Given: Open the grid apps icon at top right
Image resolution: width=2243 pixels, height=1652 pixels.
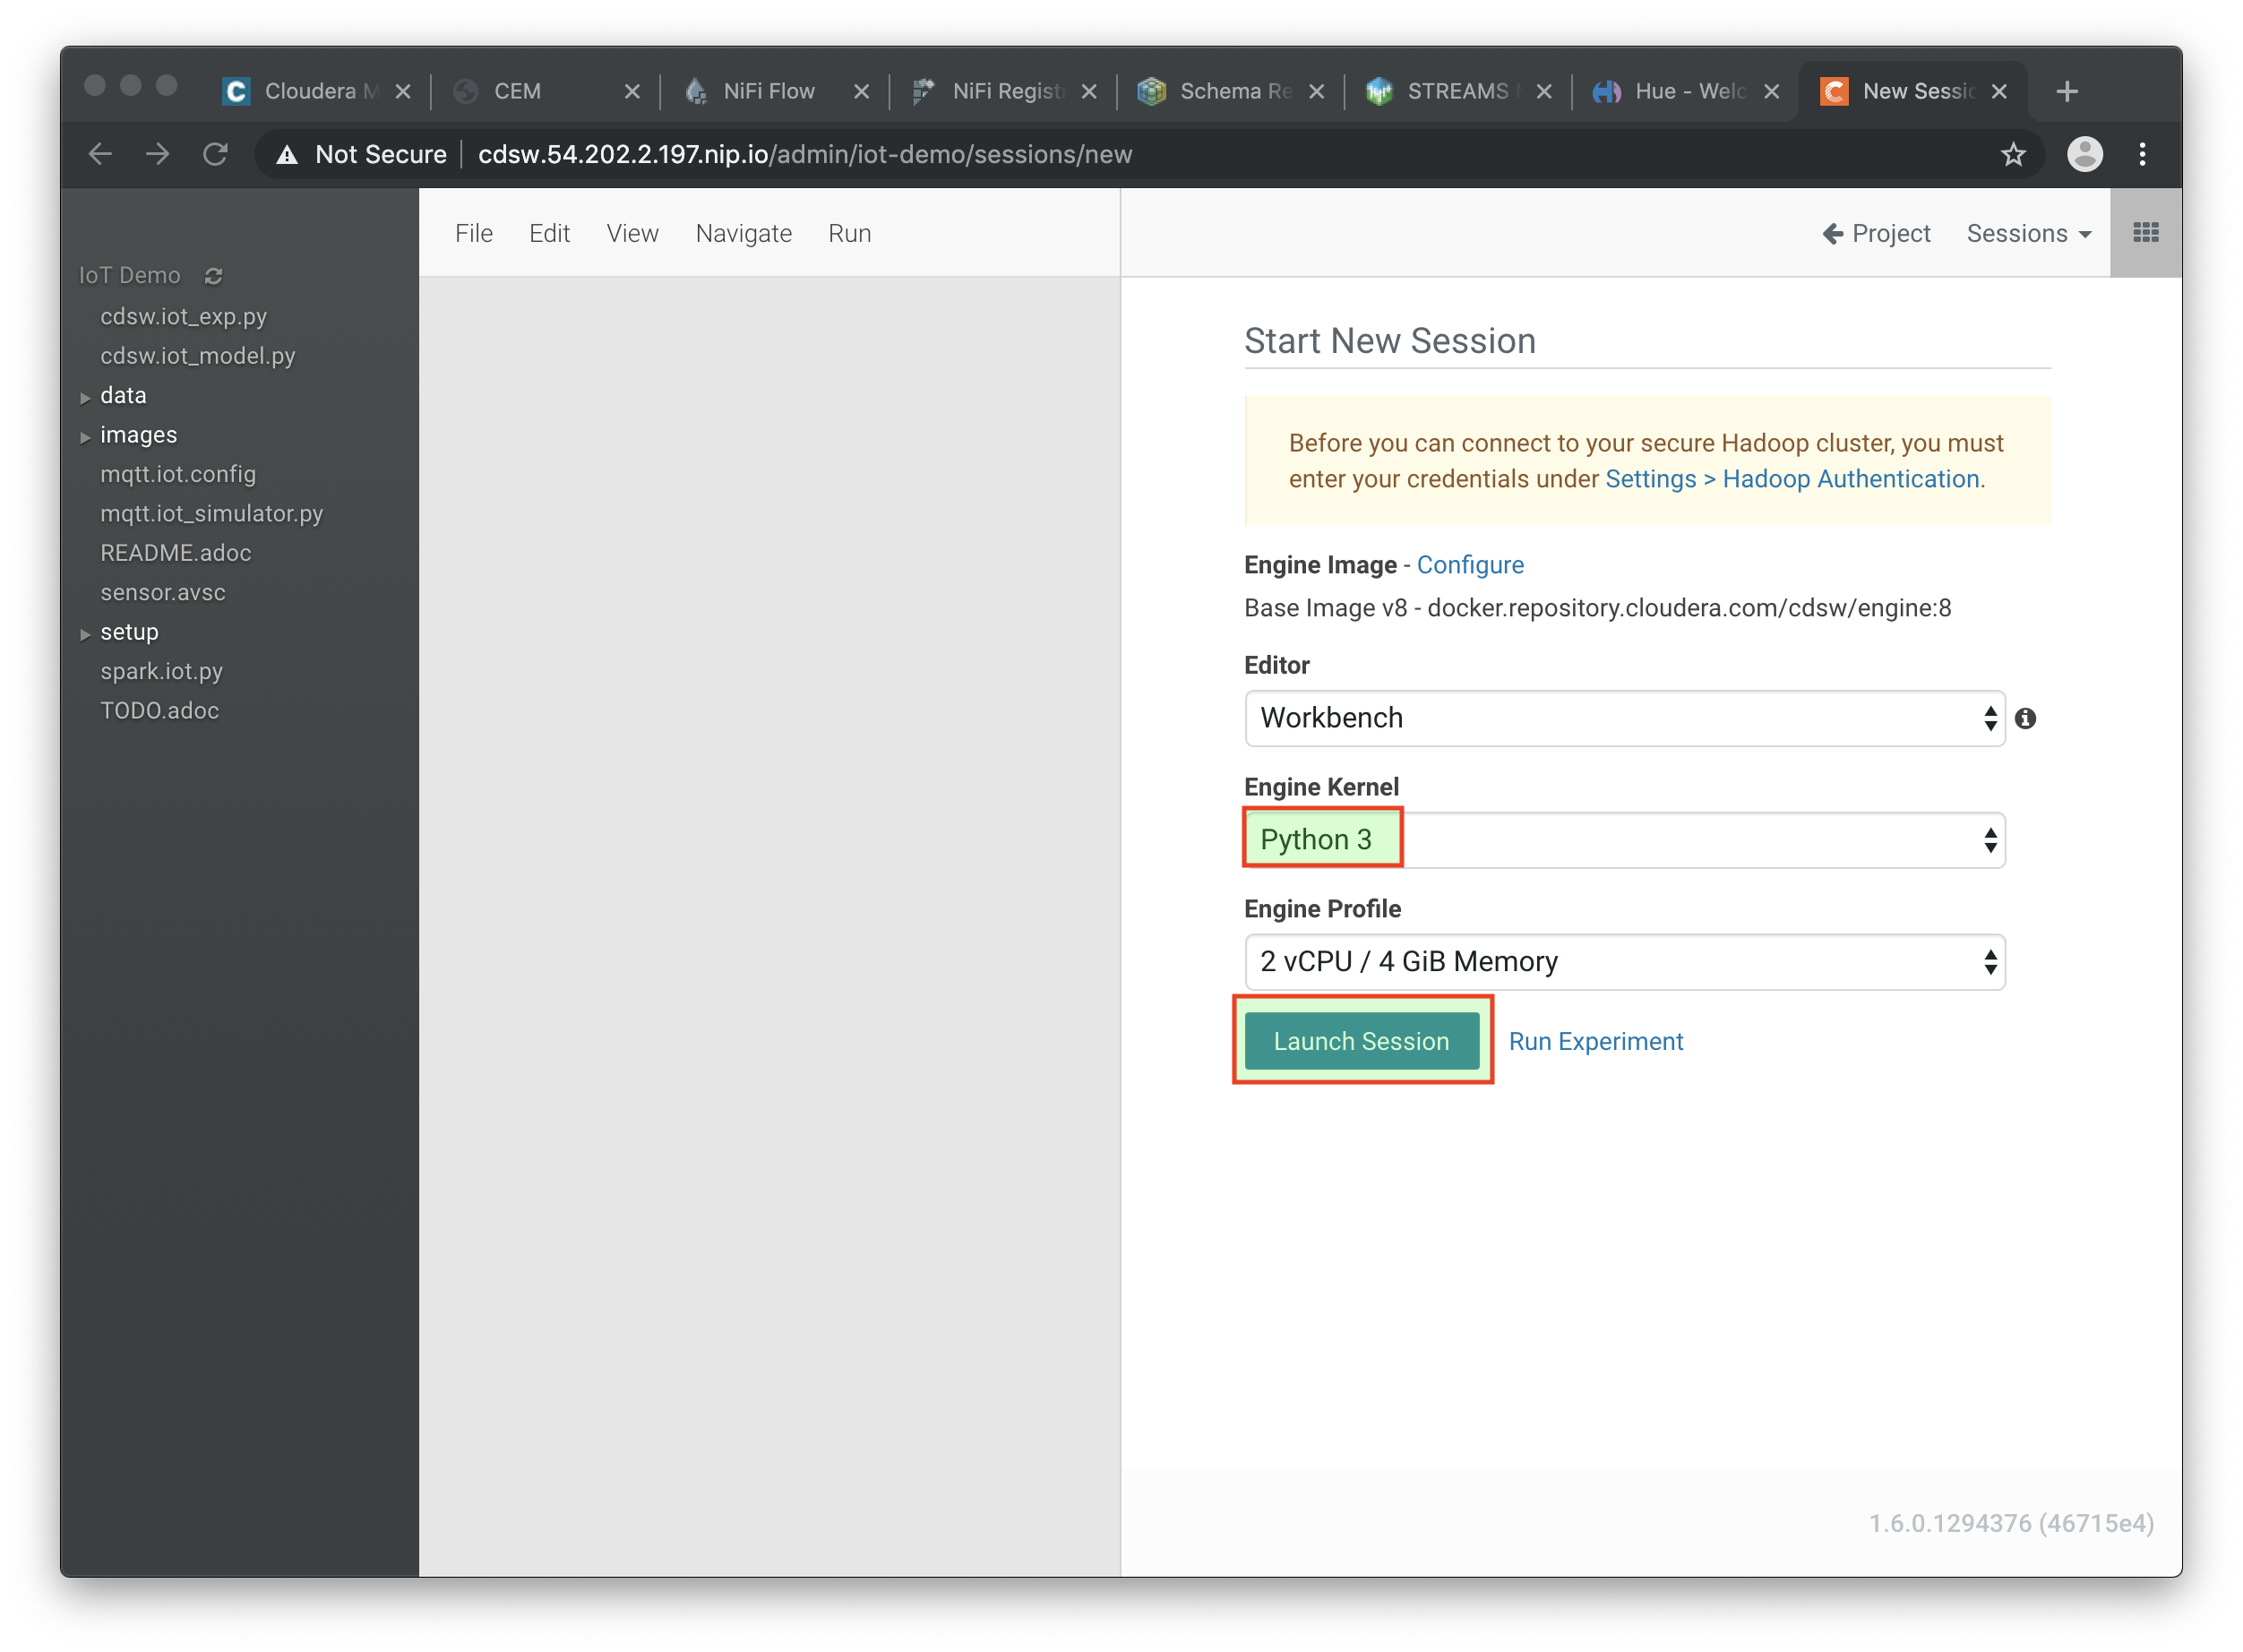Looking at the screenshot, I should pos(2145,233).
